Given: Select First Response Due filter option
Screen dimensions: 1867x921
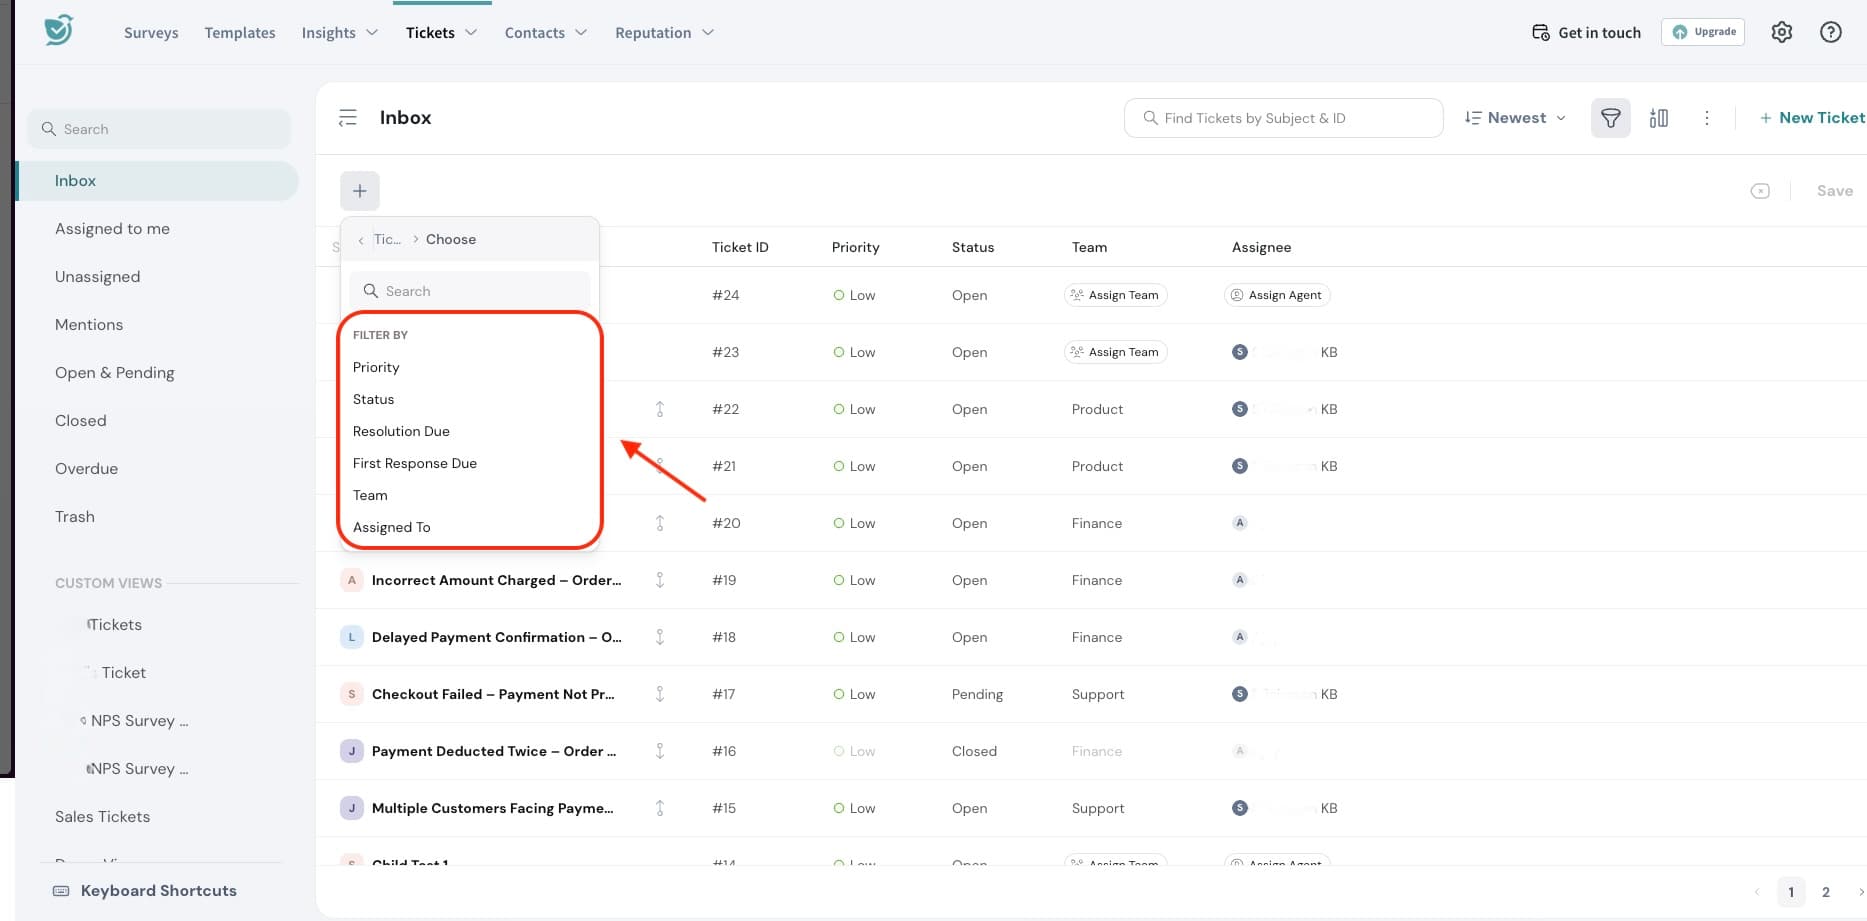Looking at the screenshot, I should click(414, 463).
